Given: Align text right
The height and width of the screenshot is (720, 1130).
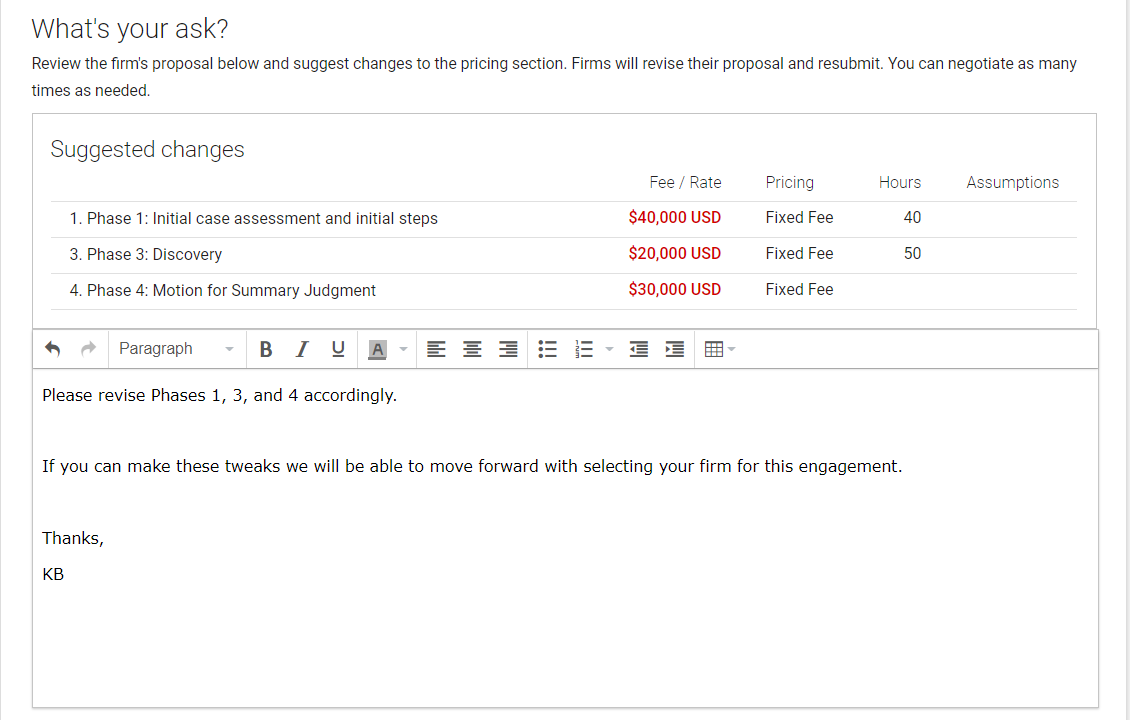Looking at the screenshot, I should [x=508, y=350].
